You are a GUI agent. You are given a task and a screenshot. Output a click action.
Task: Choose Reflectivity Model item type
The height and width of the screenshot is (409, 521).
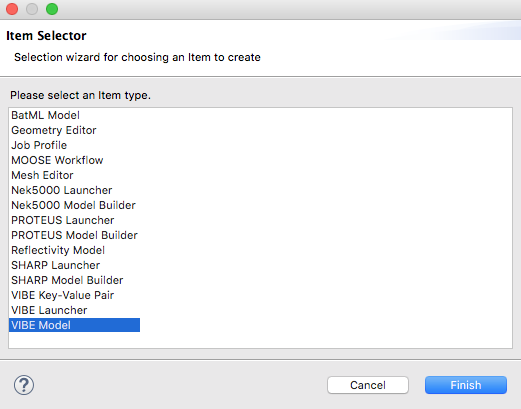click(58, 250)
